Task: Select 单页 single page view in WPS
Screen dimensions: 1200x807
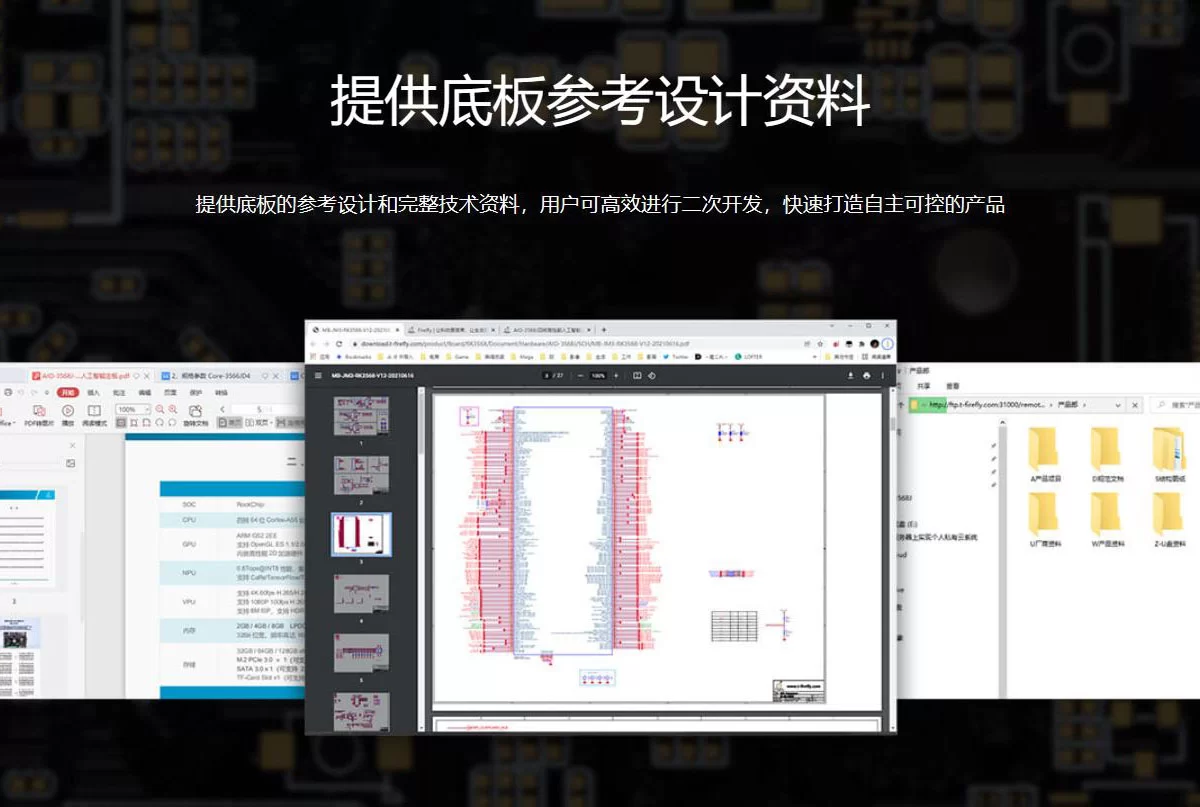Action: click(x=230, y=423)
